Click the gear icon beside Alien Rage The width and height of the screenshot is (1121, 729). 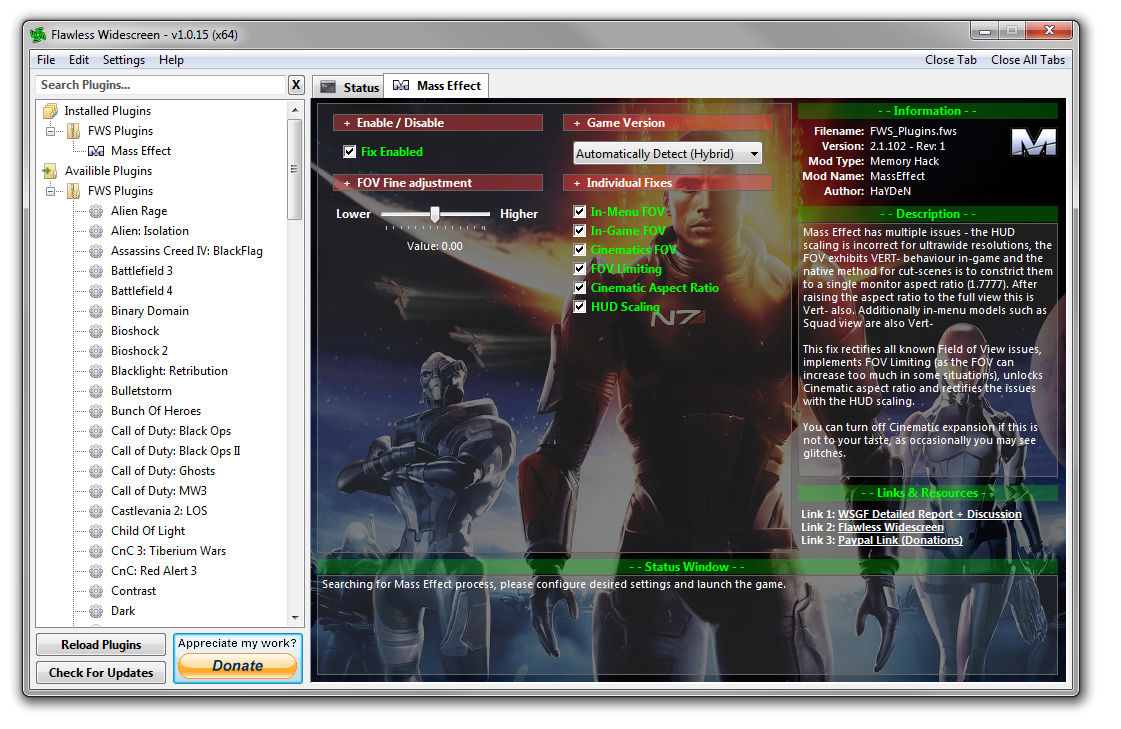click(x=96, y=211)
